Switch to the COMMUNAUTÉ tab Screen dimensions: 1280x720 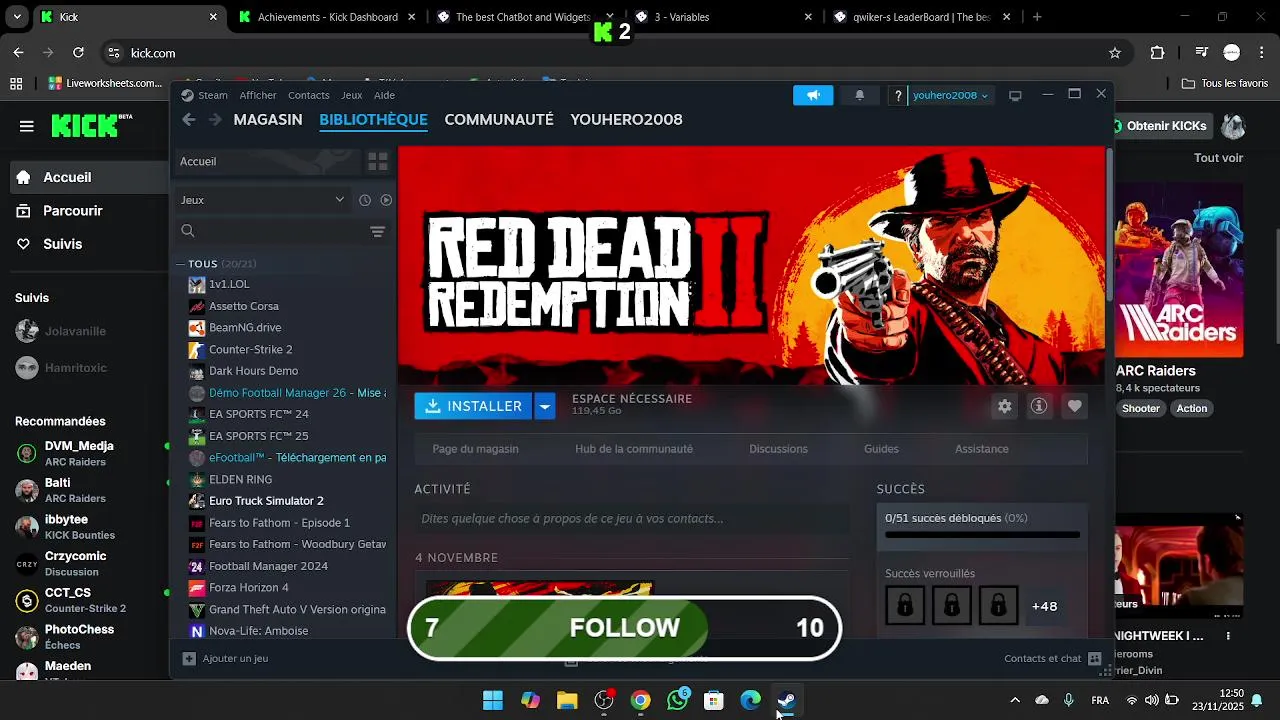[x=499, y=120]
